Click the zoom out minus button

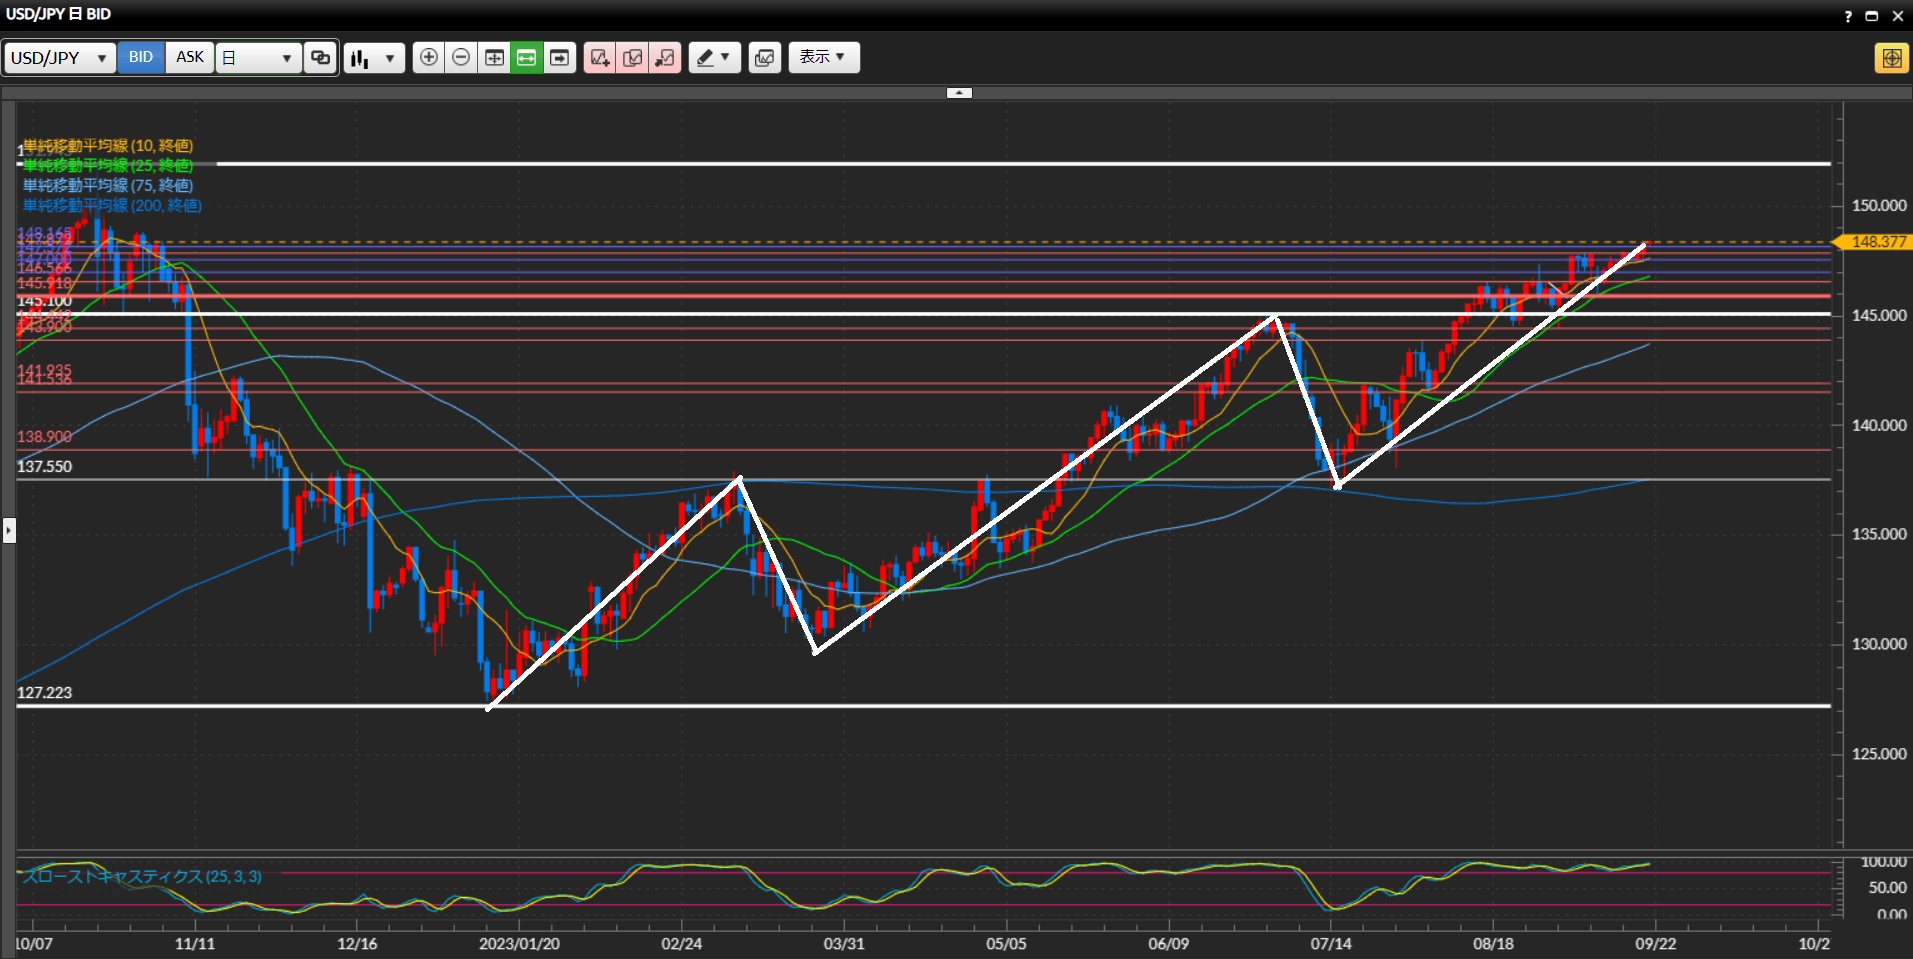pos(461,58)
